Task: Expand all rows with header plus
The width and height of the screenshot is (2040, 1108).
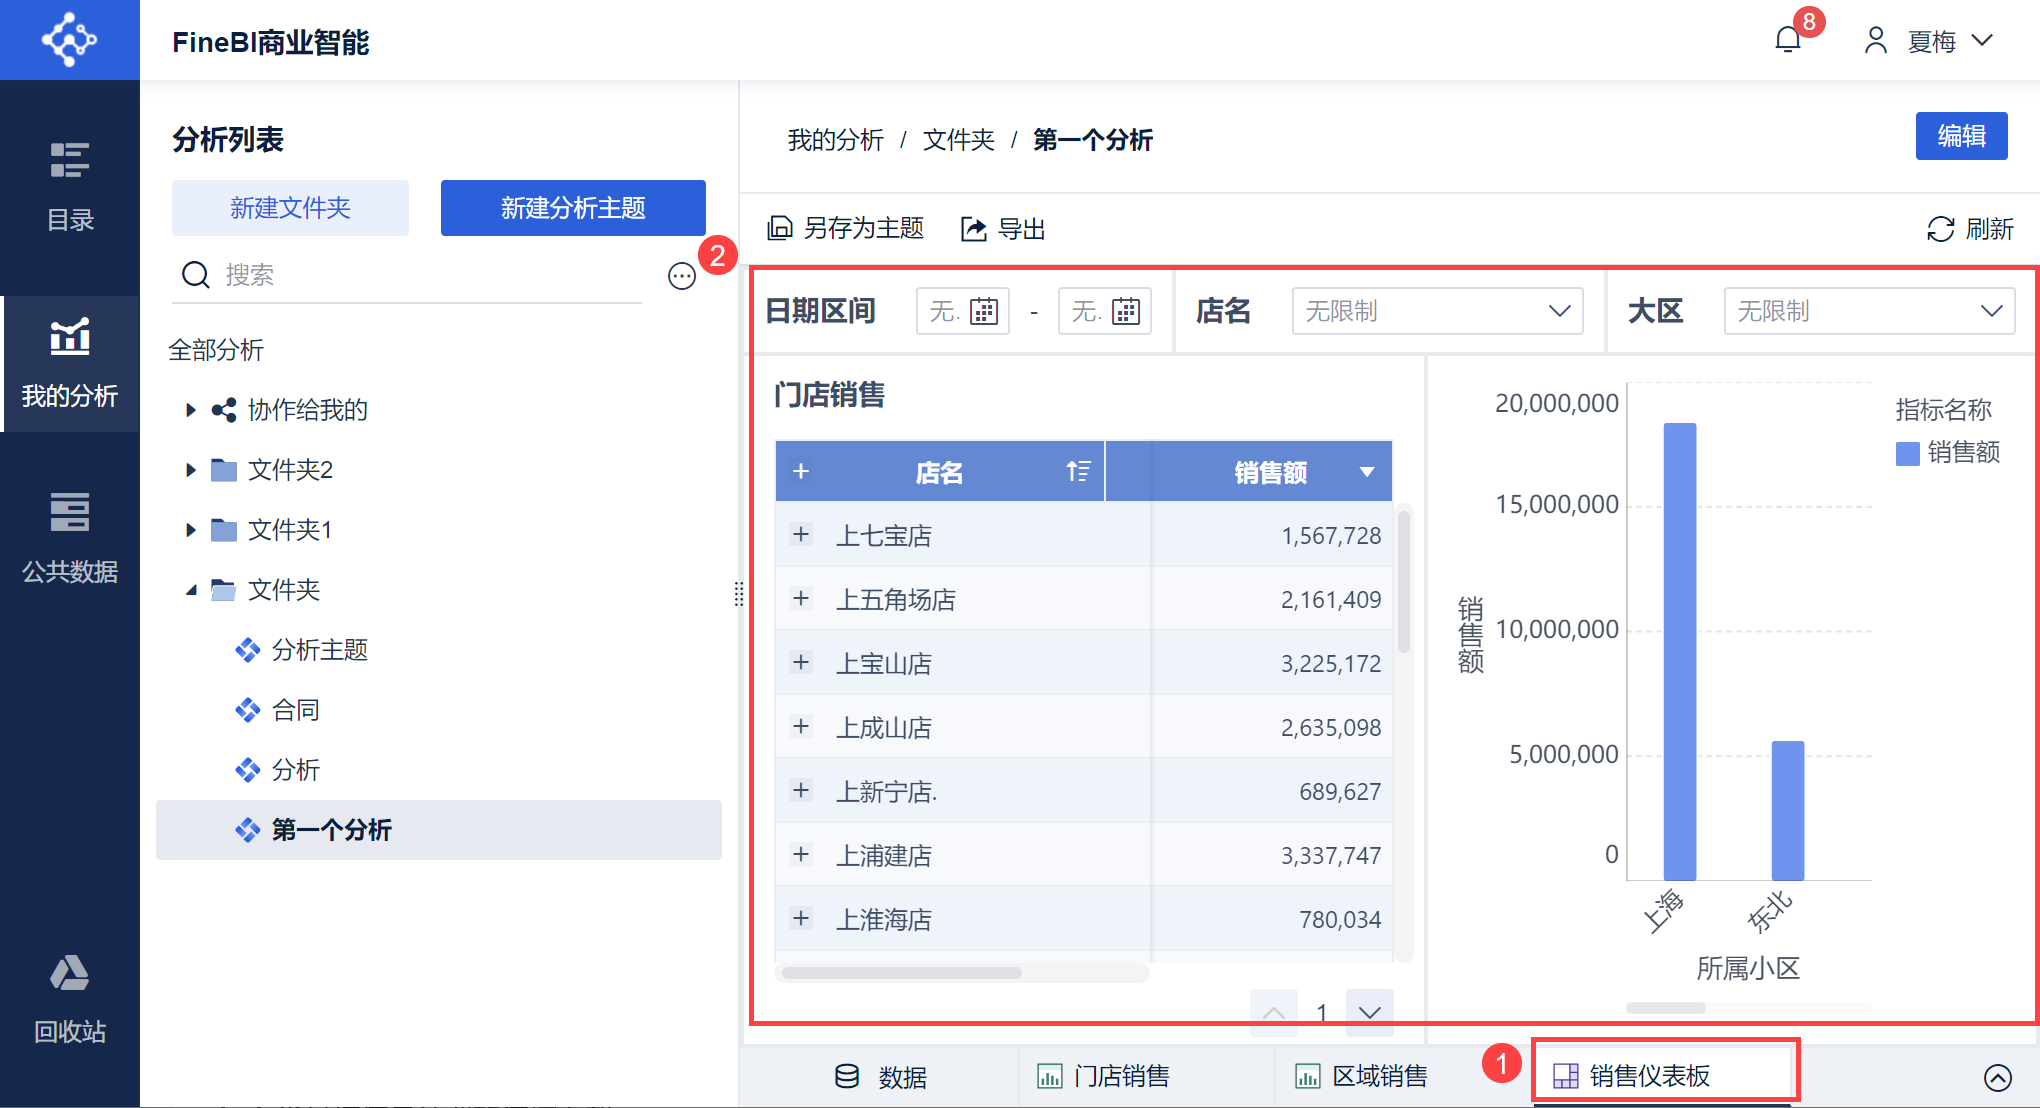Action: 801,472
